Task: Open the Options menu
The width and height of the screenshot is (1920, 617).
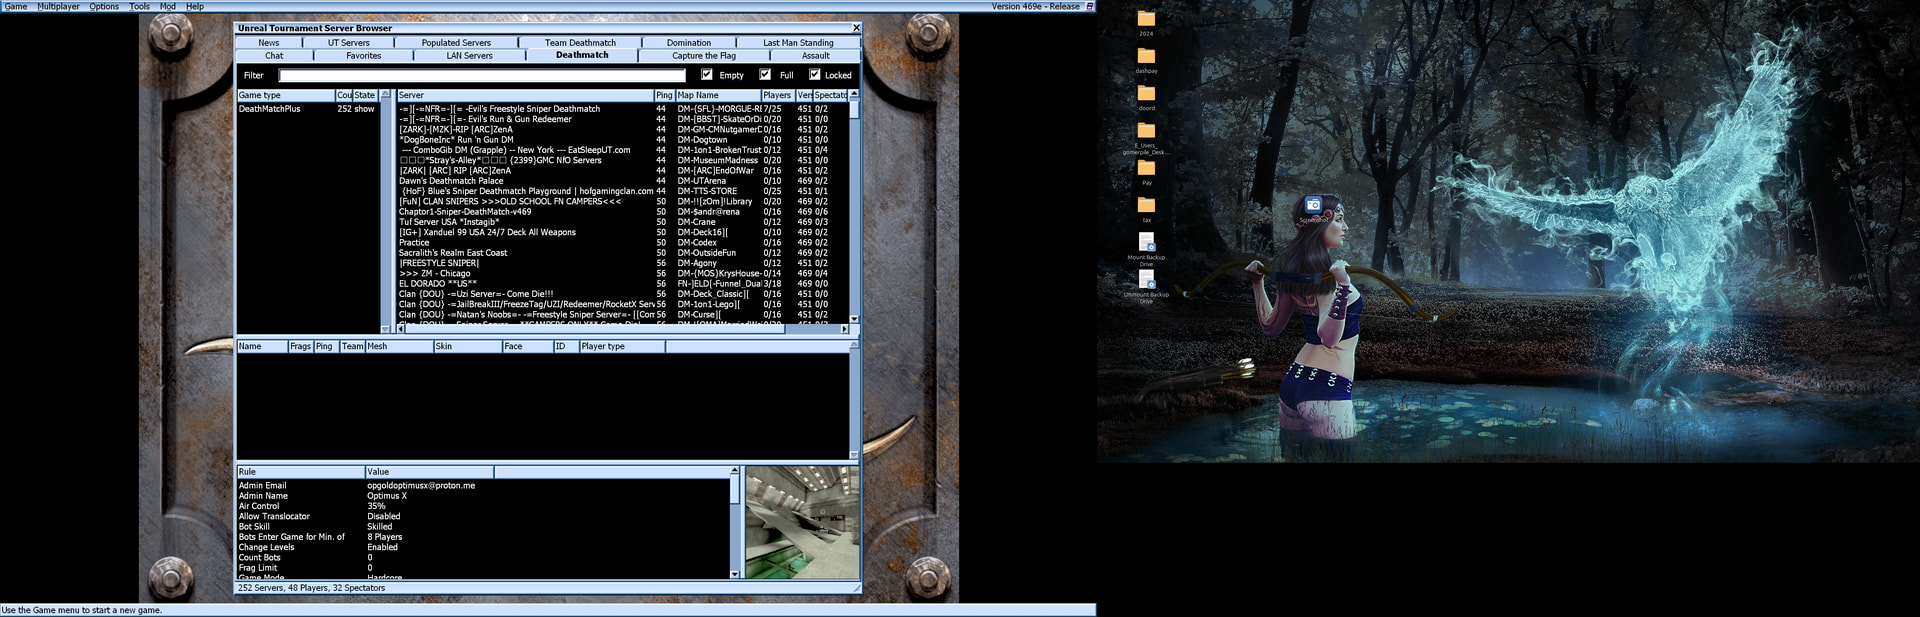Action: pos(104,6)
